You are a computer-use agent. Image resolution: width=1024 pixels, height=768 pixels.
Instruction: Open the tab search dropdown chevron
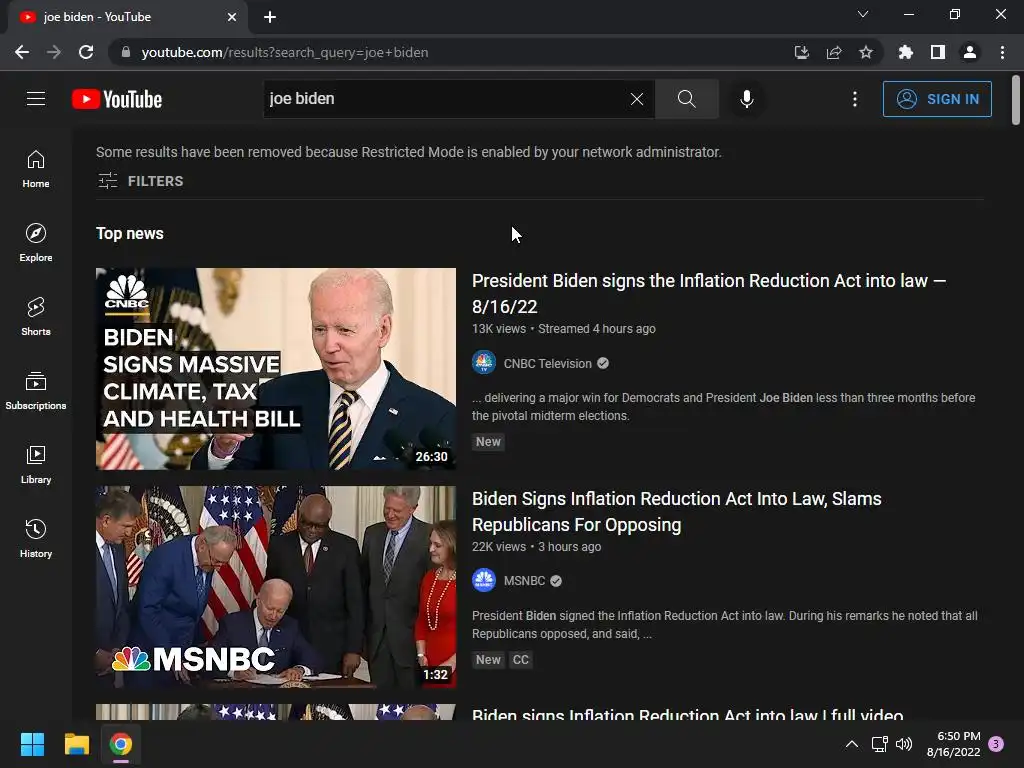pos(863,14)
